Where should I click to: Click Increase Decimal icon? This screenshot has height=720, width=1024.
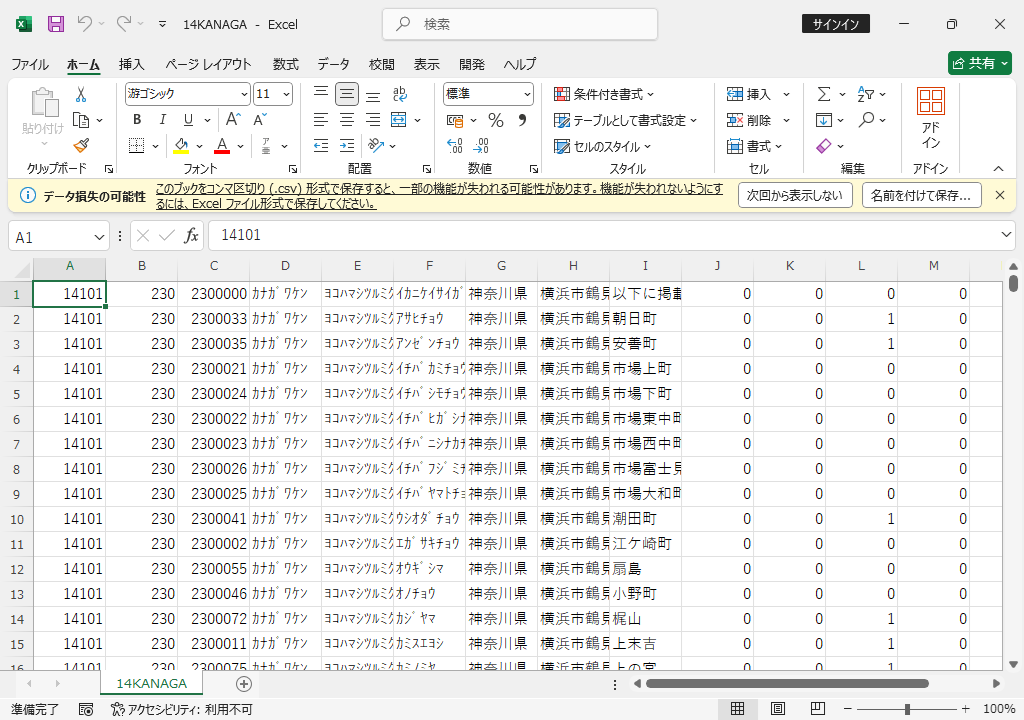(x=455, y=146)
